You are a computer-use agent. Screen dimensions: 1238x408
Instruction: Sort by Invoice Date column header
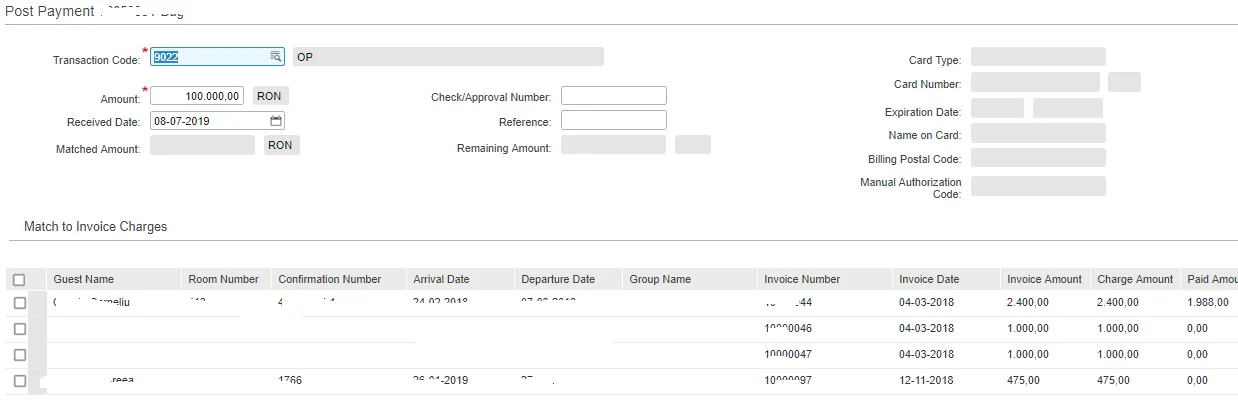point(929,280)
